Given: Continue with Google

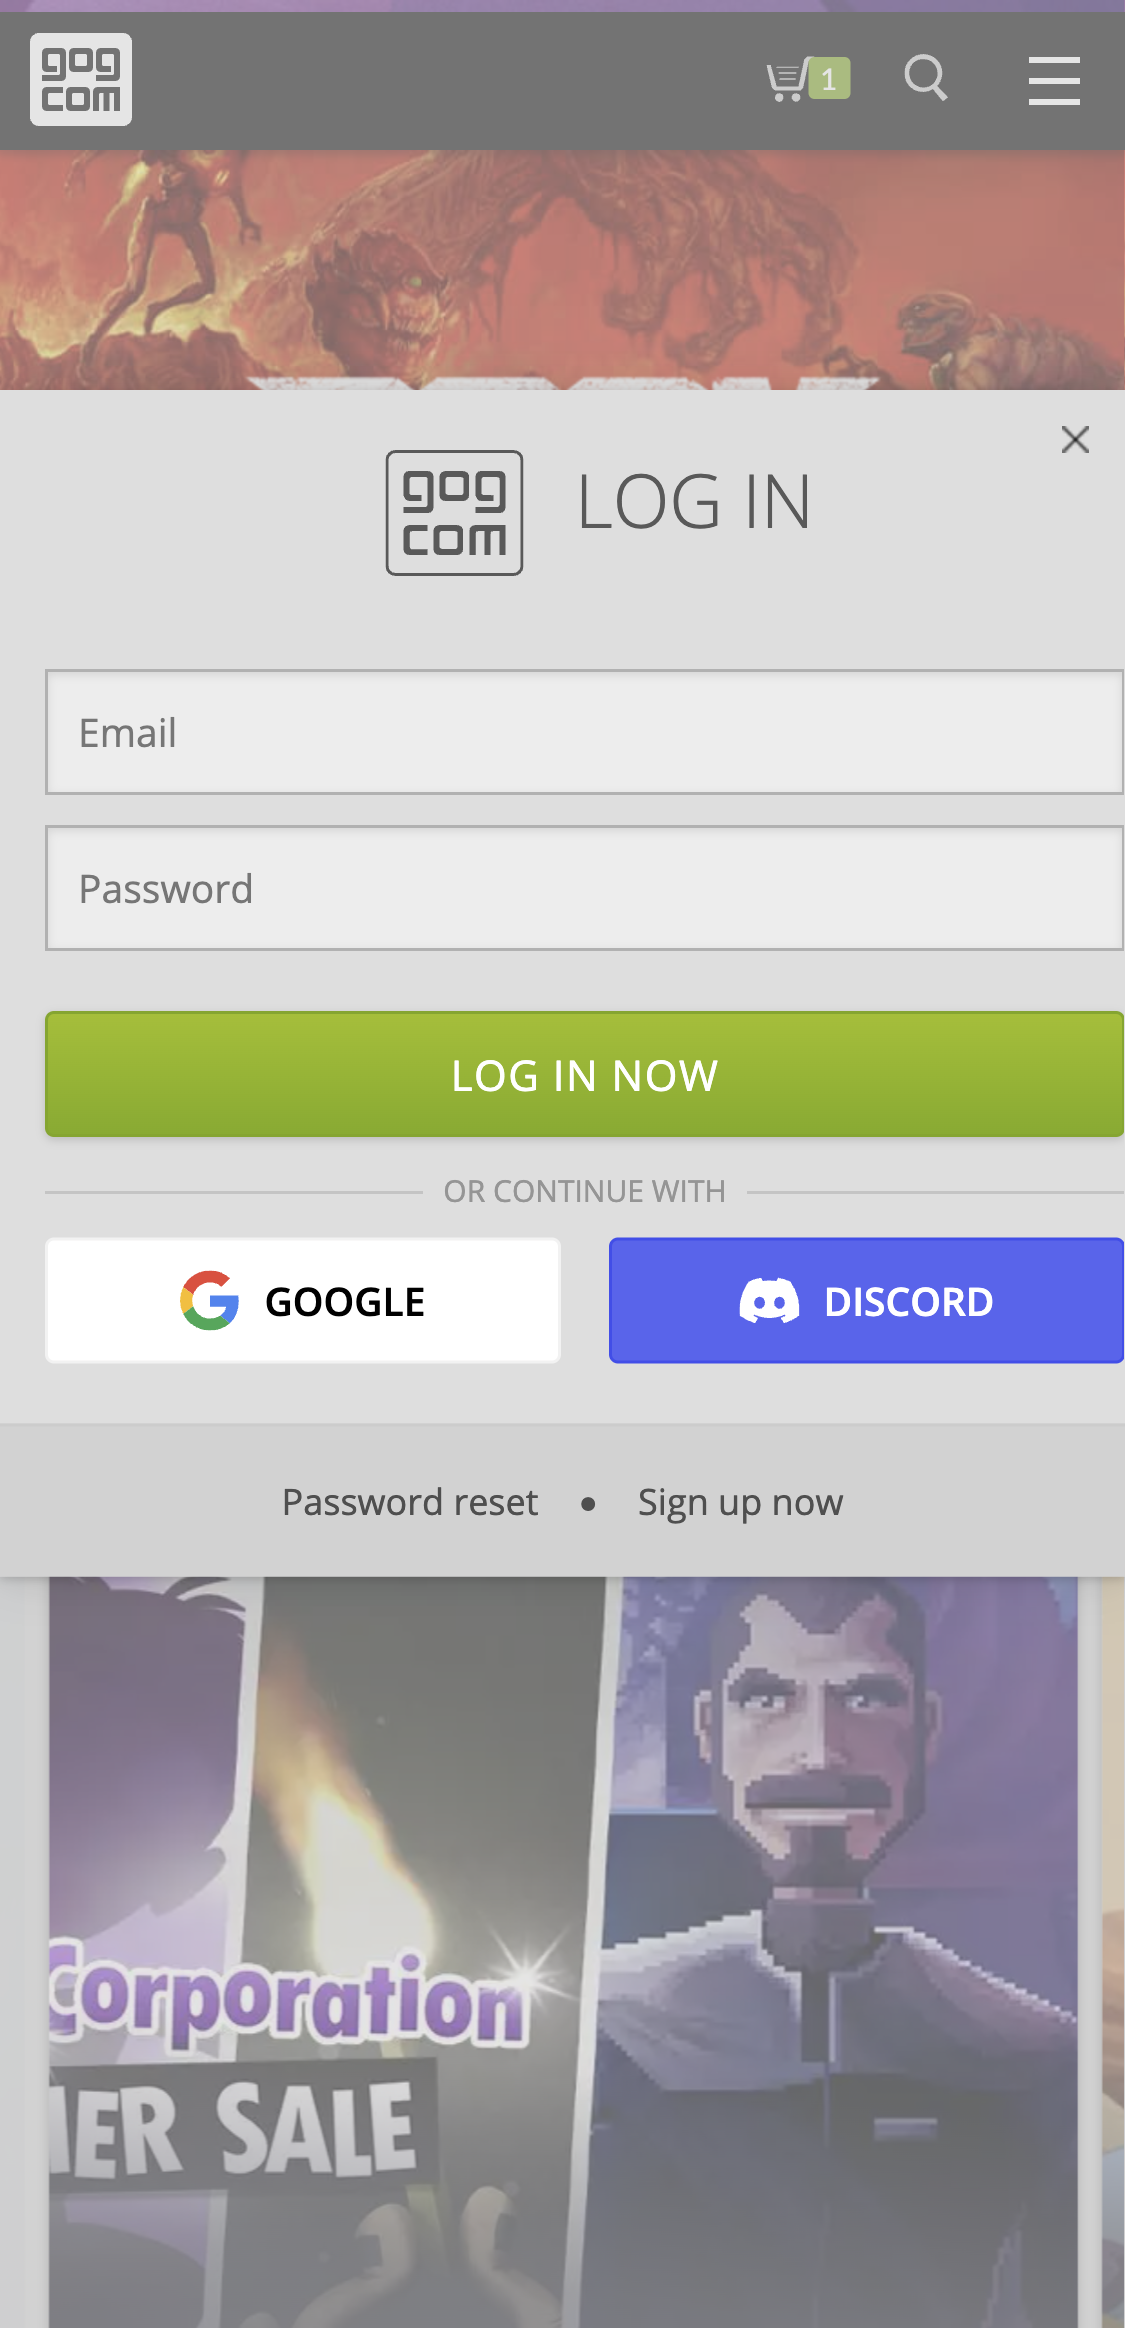Looking at the screenshot, I should (x=302, y=1300).
